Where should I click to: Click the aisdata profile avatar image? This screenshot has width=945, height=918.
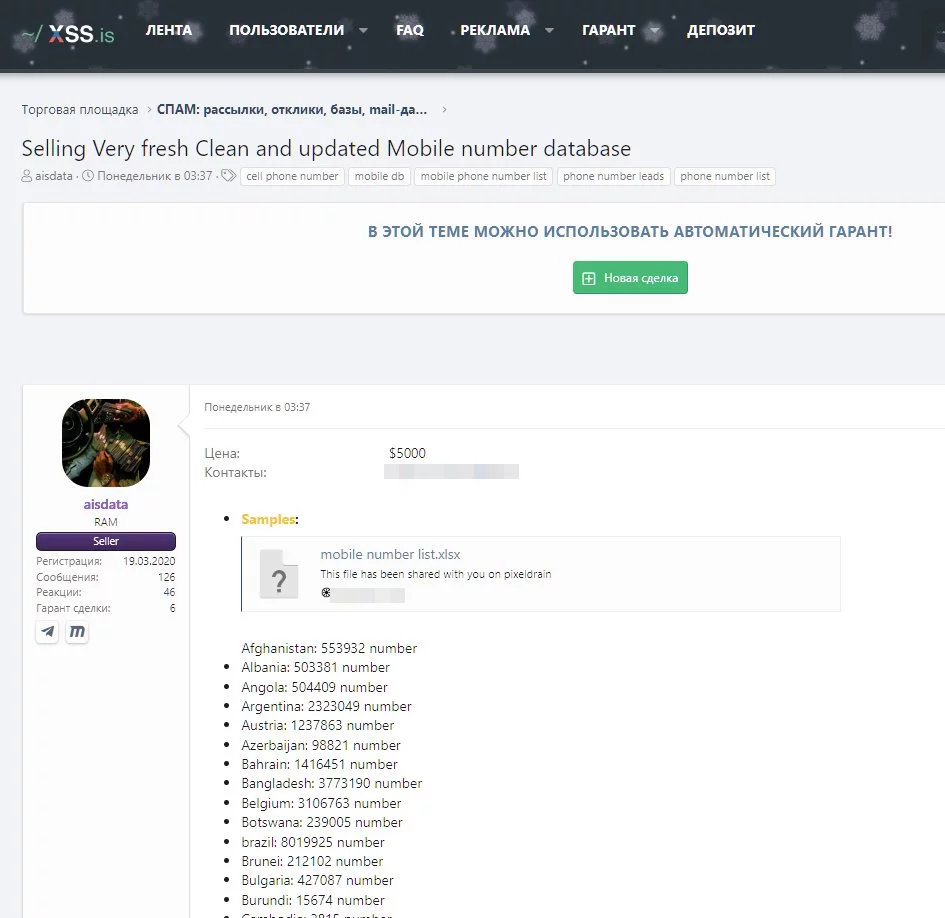[106, 443]
